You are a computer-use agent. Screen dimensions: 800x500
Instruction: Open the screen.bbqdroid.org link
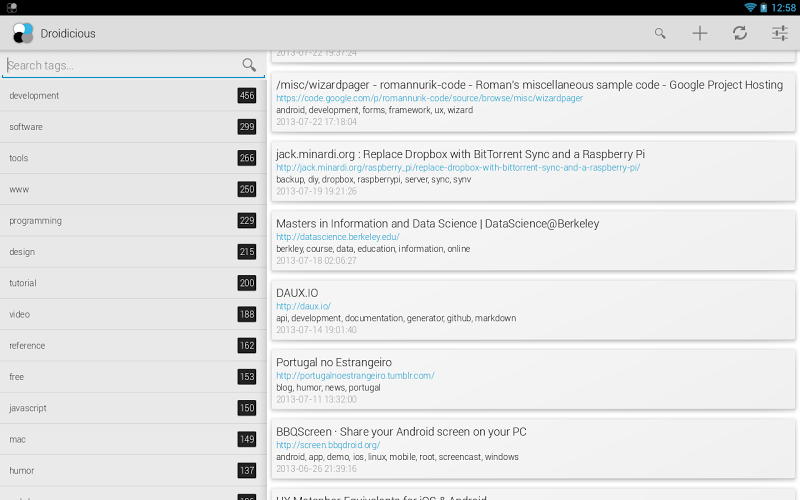coord(328,445)
